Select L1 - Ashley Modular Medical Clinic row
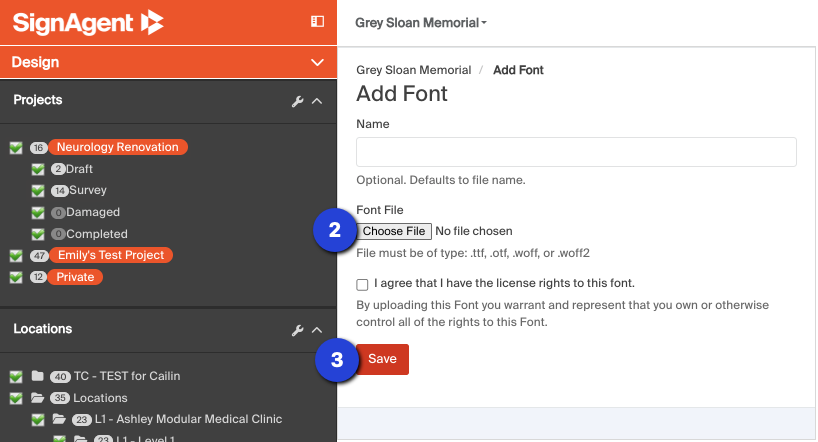Image resolution: width=818 pixels, height=442 pixels. [188, 419]
